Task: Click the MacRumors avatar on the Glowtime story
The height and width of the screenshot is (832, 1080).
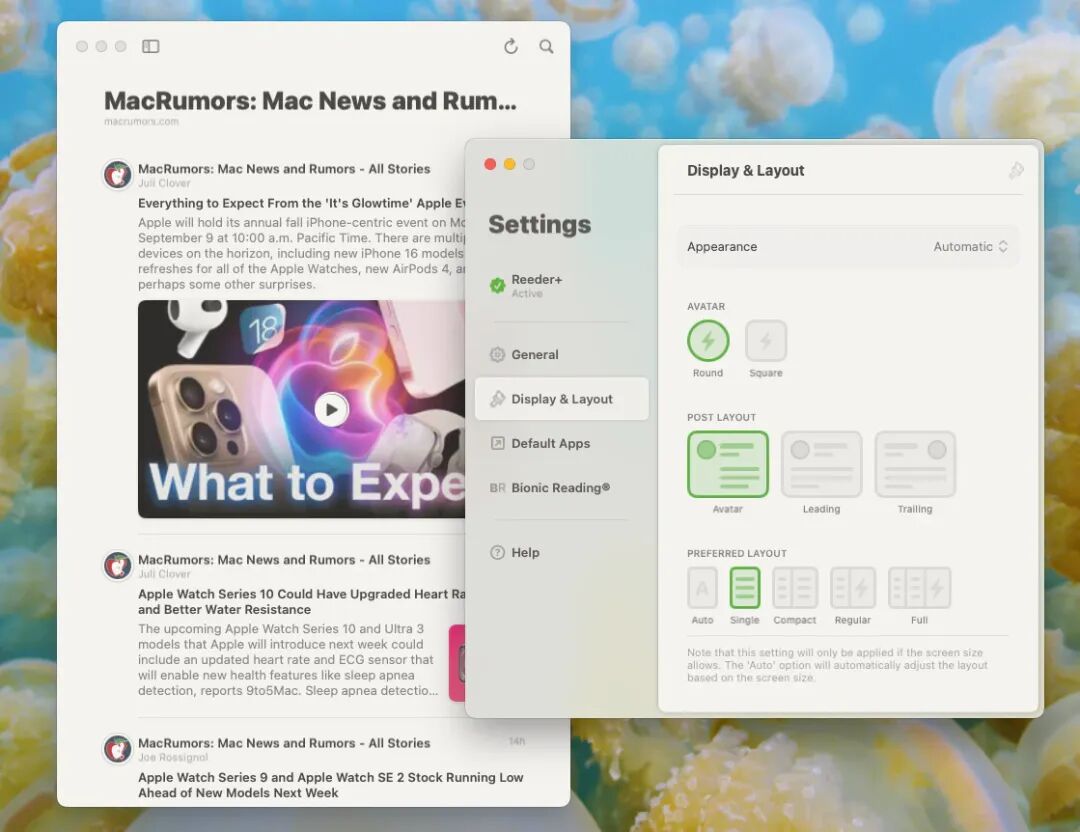Action: tap(118, 175)
